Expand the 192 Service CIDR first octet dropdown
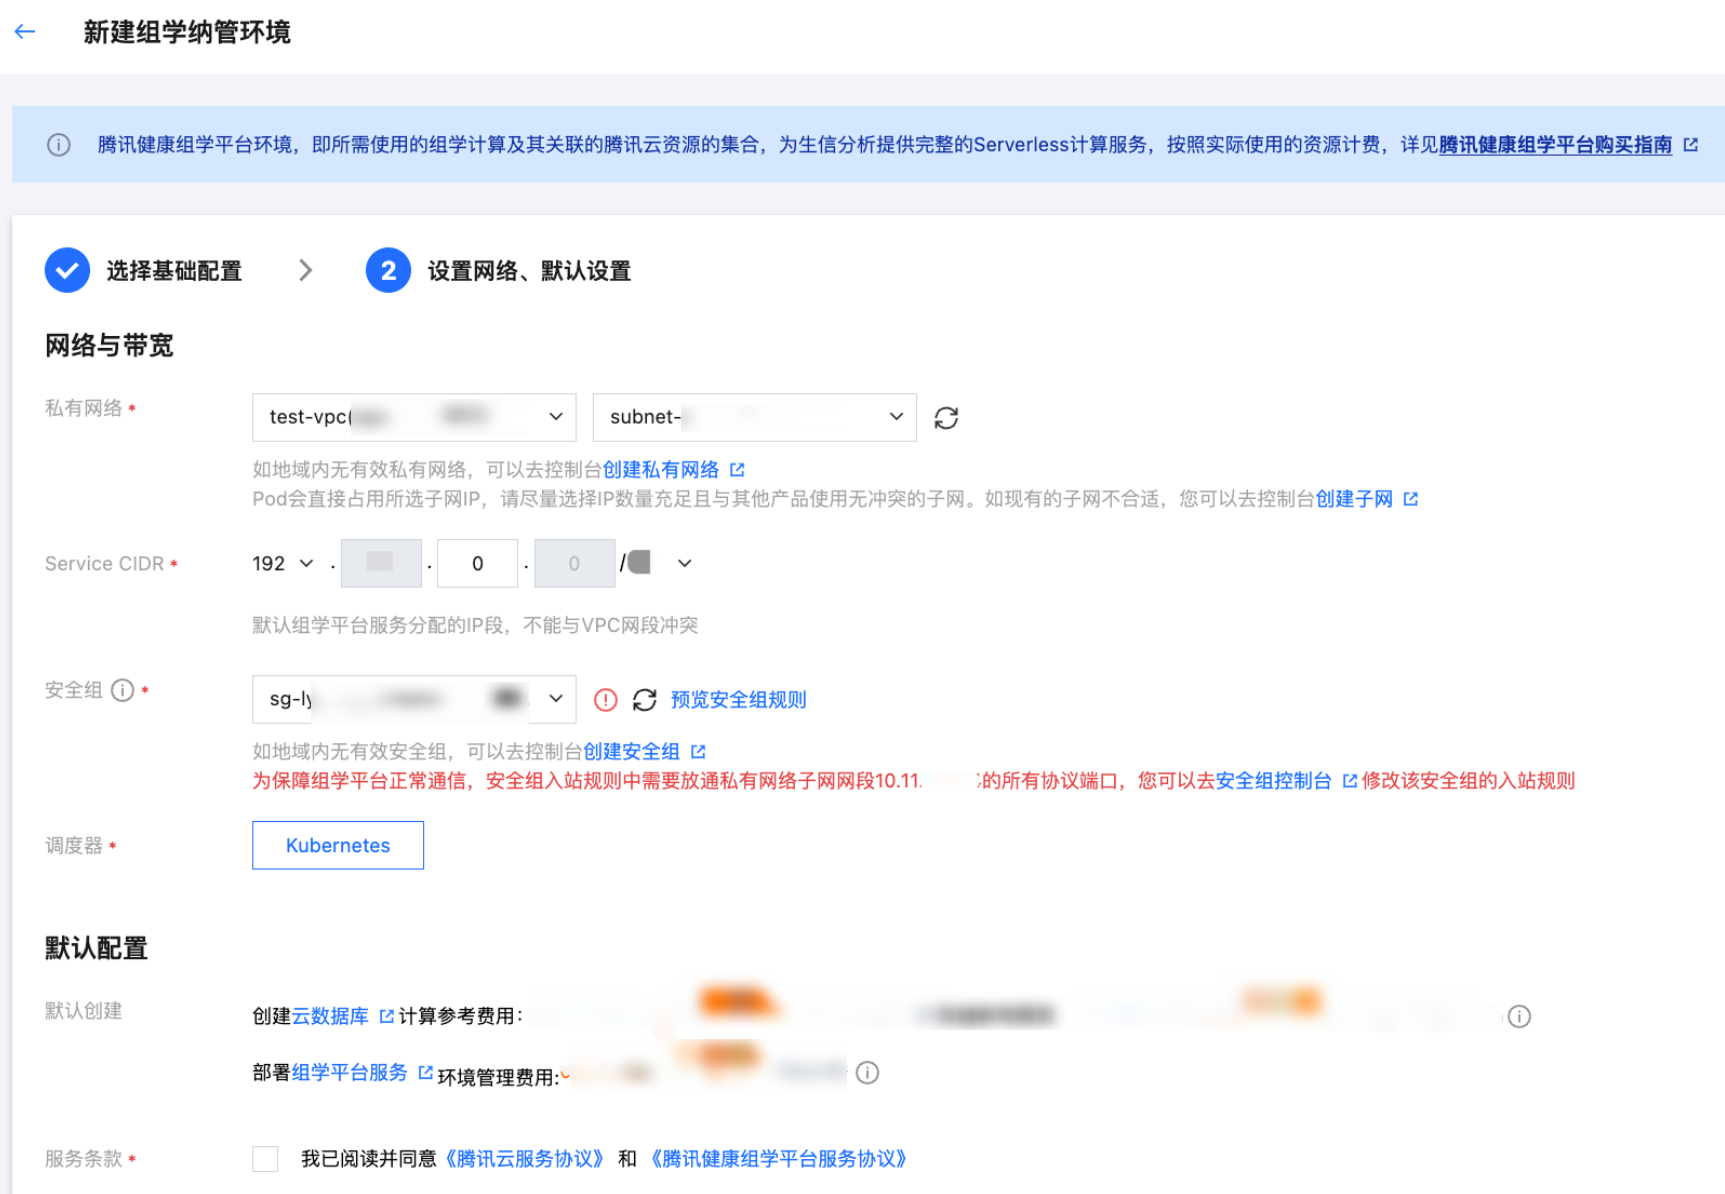Image resolution: width=1725 pixels, height=1194 pixels. pyautogui.click(x=283, y=564)
